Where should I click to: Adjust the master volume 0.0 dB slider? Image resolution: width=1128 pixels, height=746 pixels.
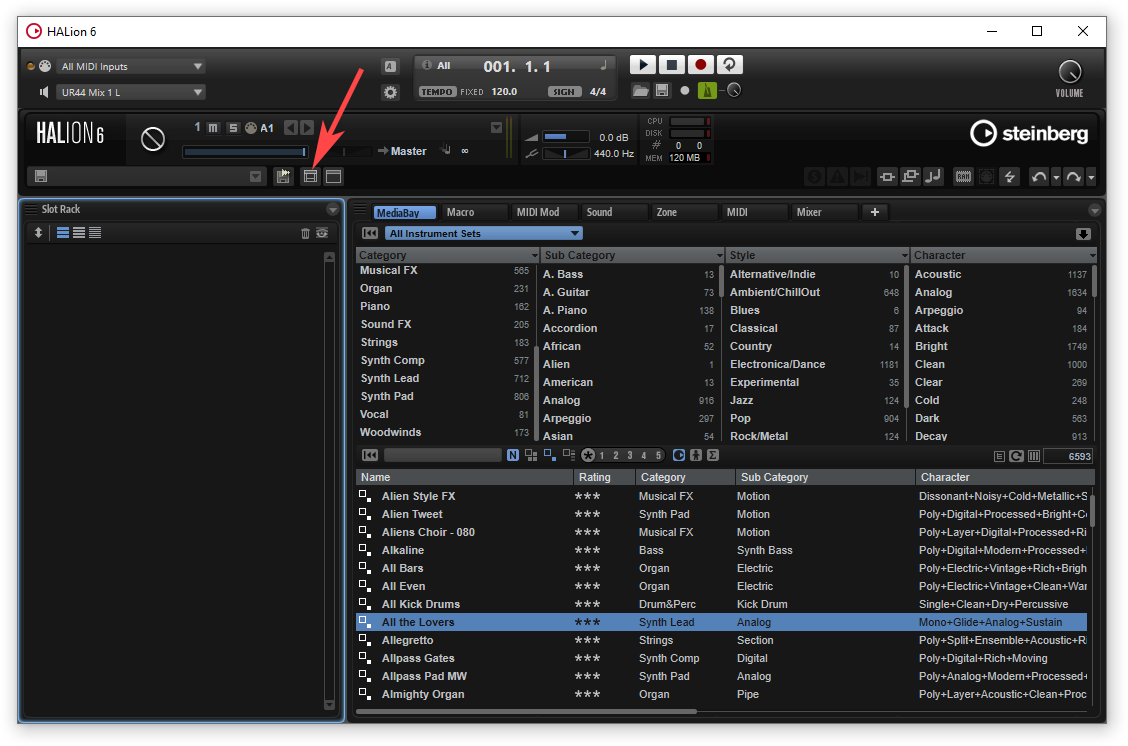(x=565, y=137)
